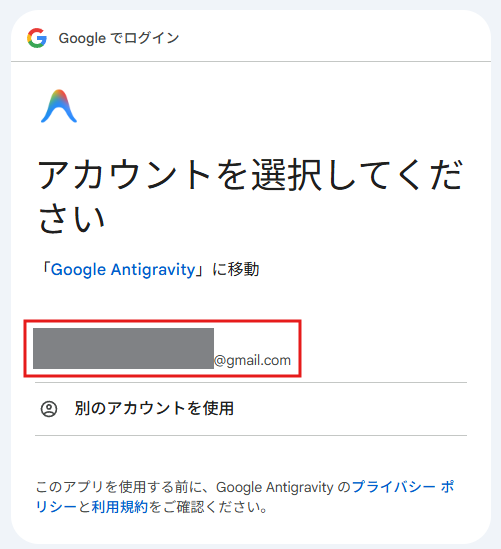
Task: Click the @gmail.com address text
Action: tap(252, 360)
